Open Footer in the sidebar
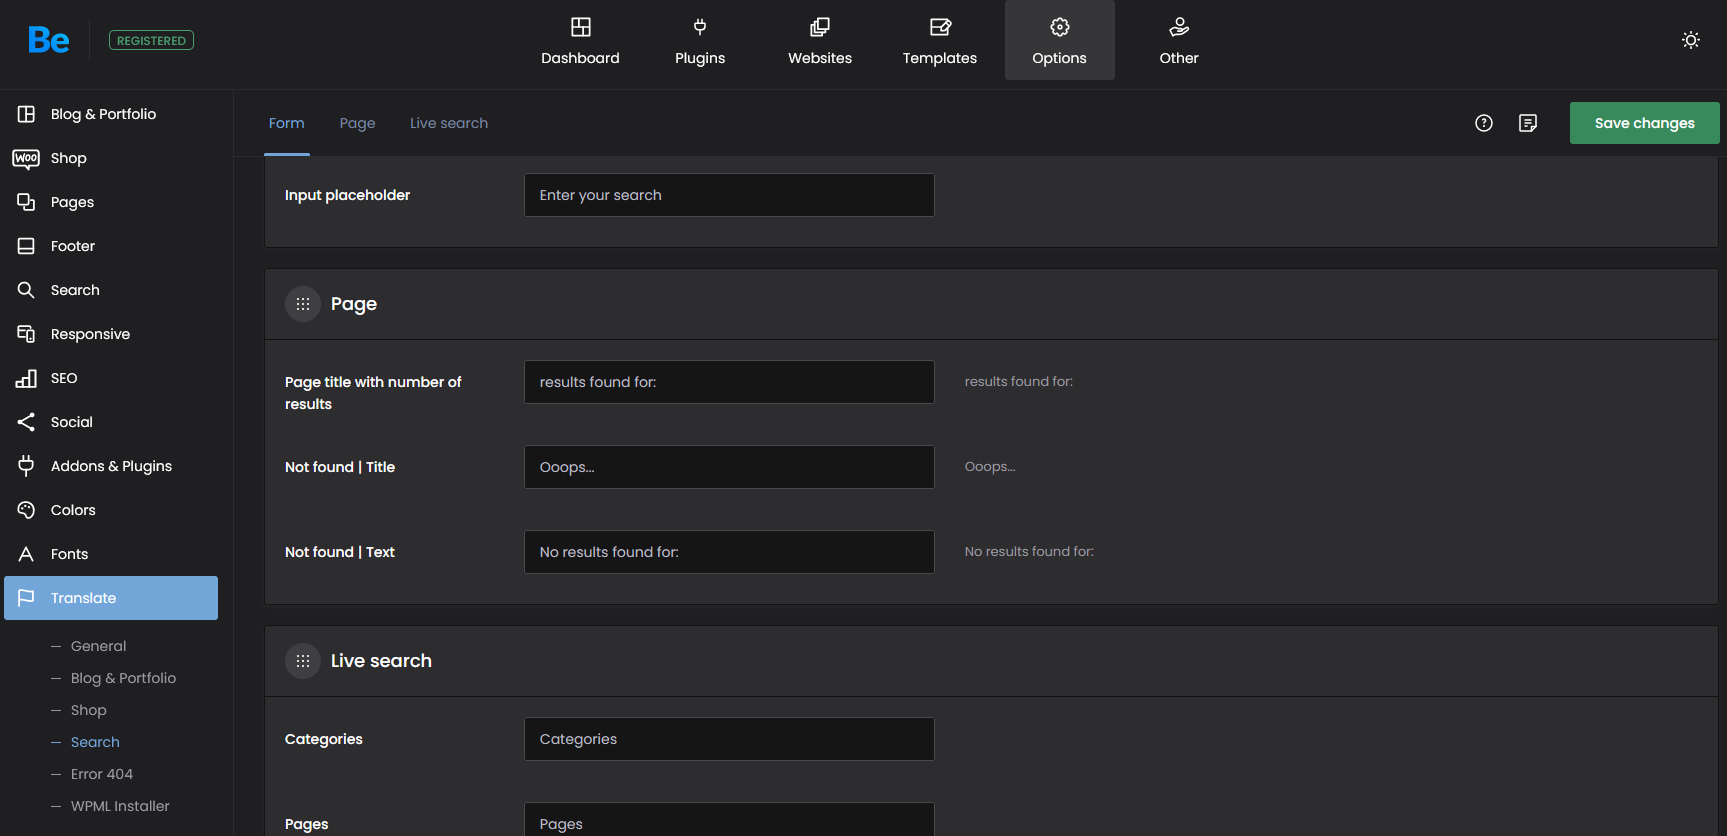This screenshot has height=836, width=1727. pos(109,246)
